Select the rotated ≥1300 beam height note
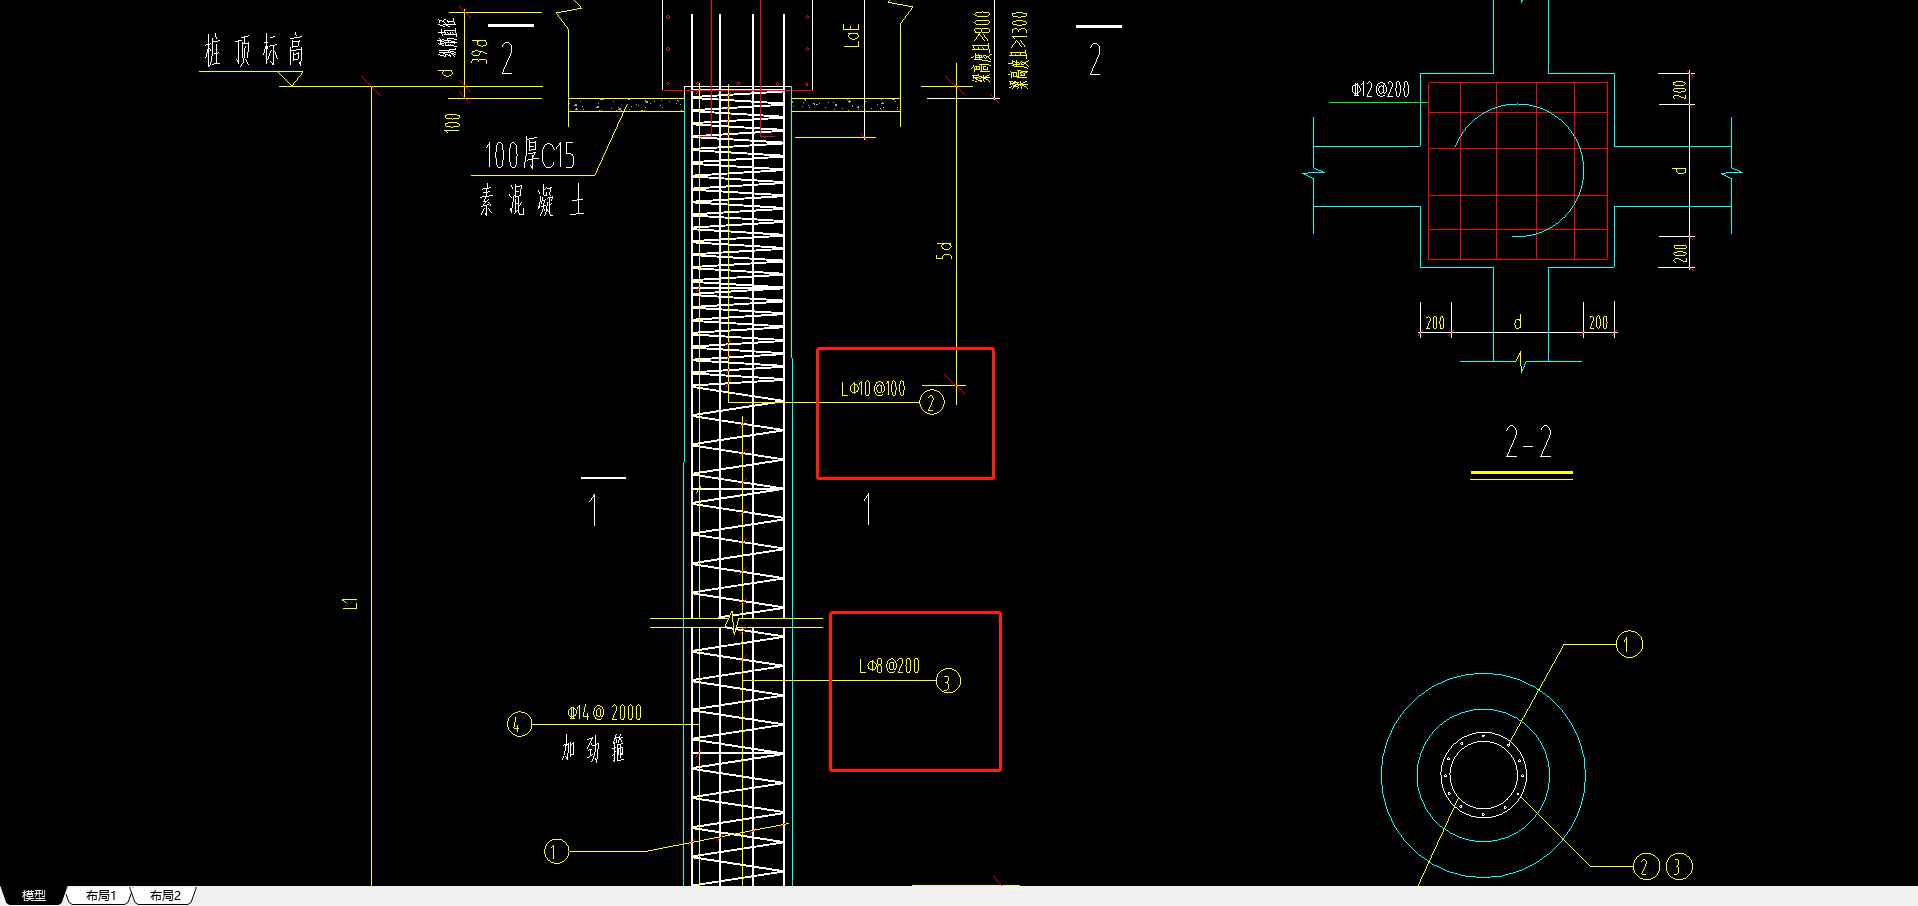 click(1018, 50)
